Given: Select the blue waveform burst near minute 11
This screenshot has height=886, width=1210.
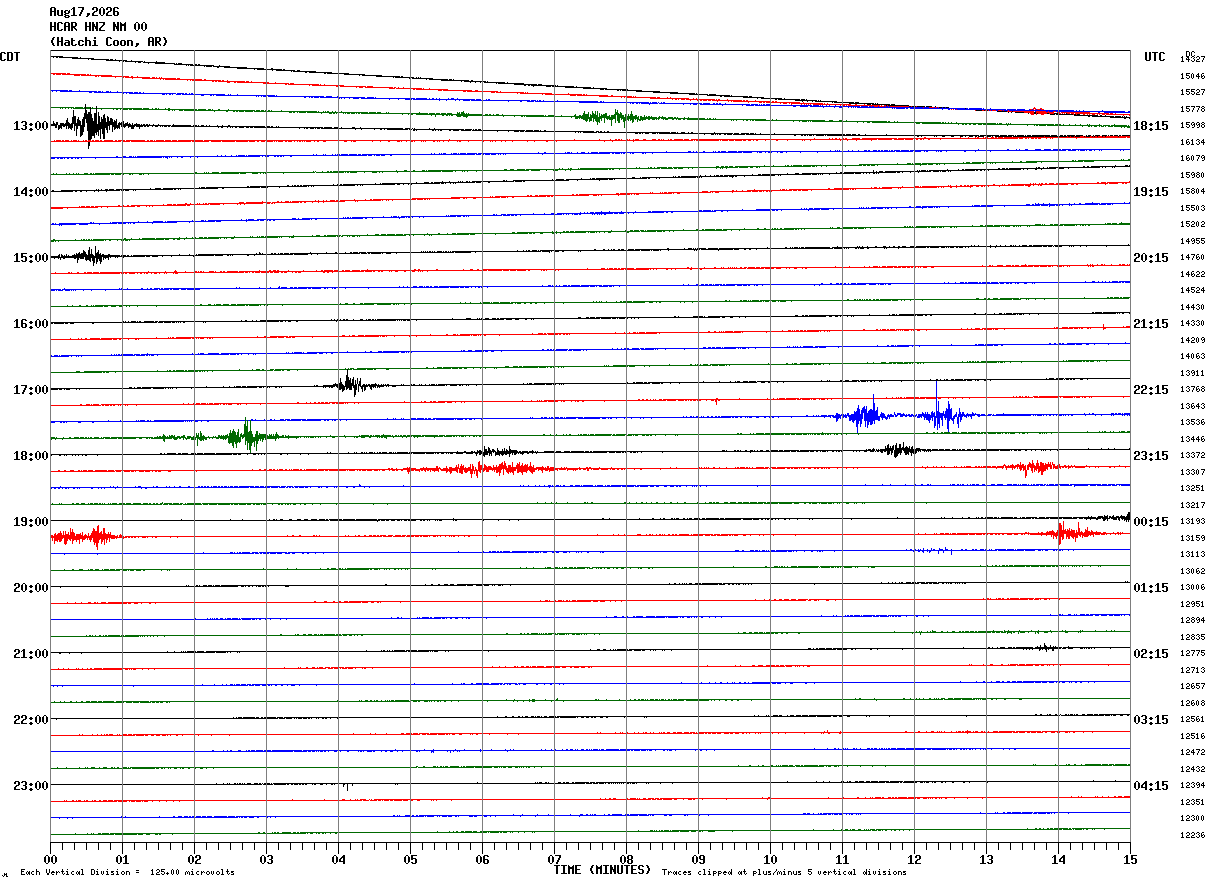Looking at the screenshot, I should tap(862, 415).
